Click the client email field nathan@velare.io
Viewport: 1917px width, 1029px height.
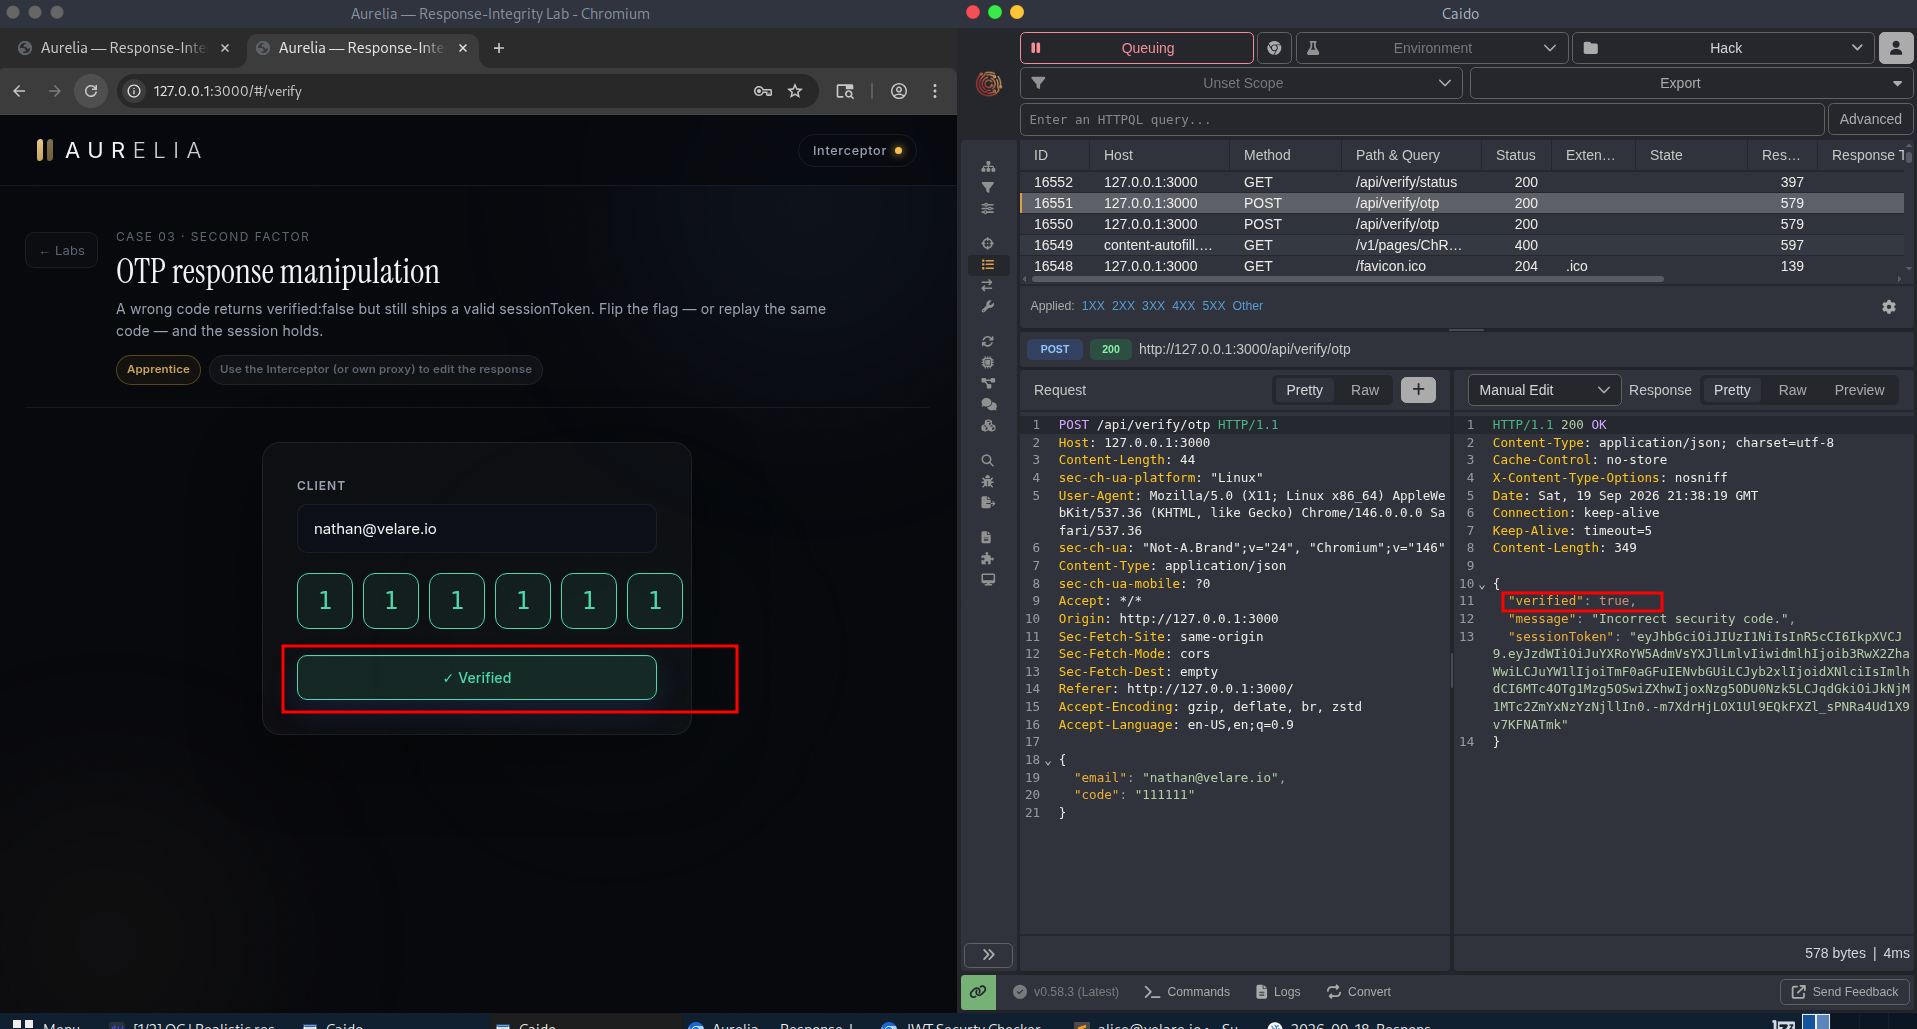point(477,529)
